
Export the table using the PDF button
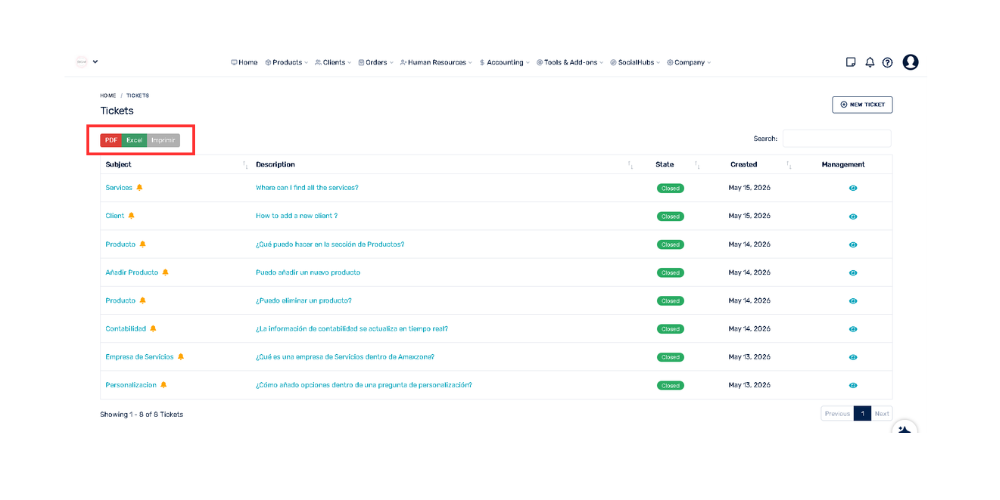click(x=111, y=140)
